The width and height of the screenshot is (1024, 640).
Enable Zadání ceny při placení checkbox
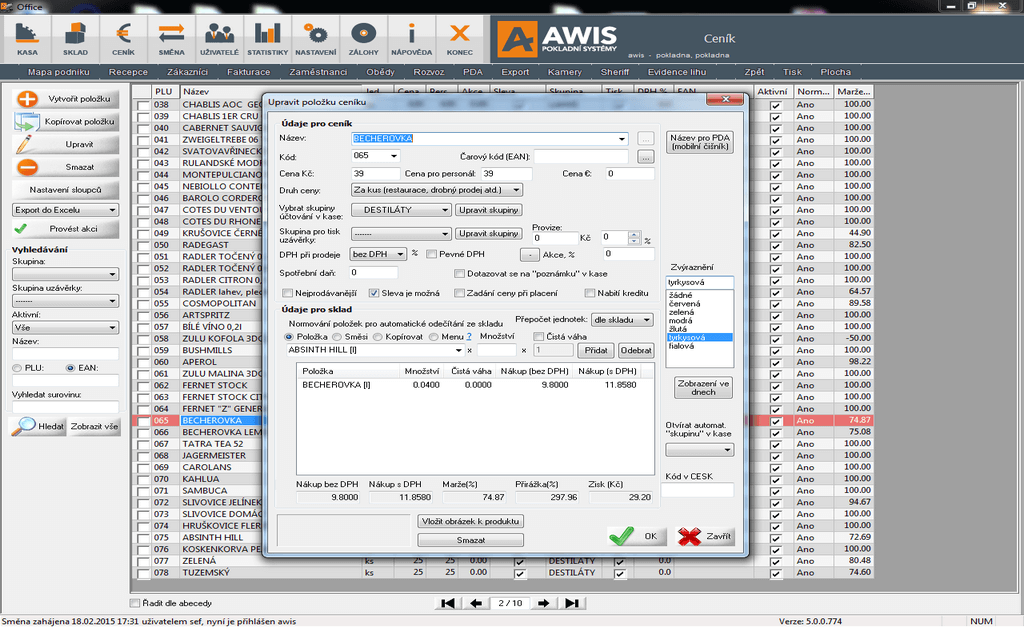459,293
